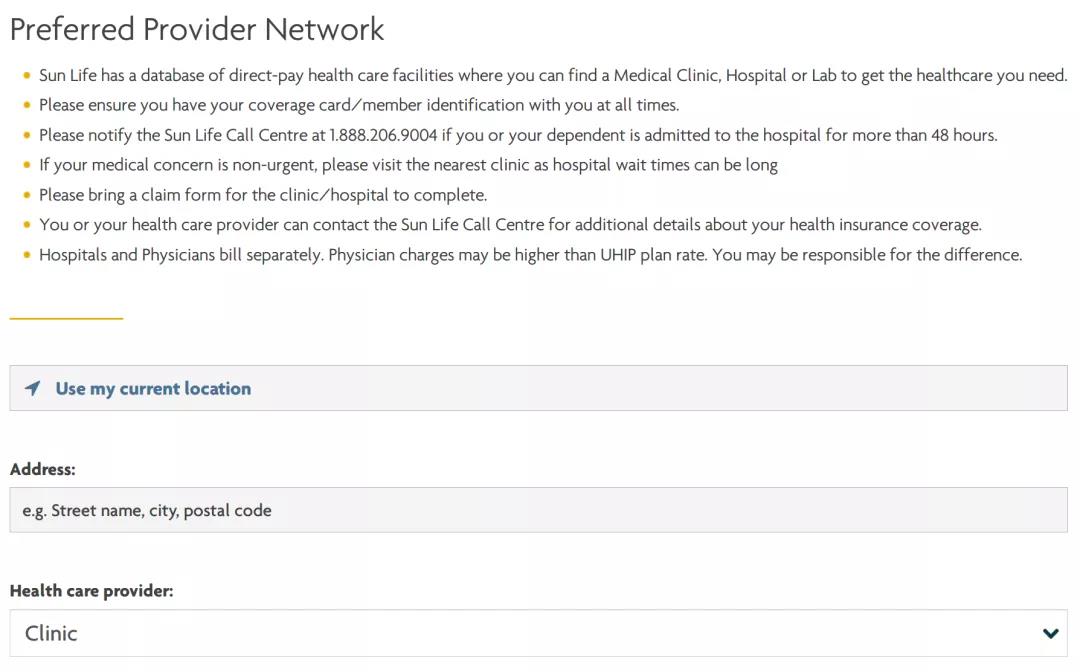The width and height of the screenshot is (1080, 672).
Task: Click the Health care provider label
Action: pyautogui.click(x=92, y=591)
